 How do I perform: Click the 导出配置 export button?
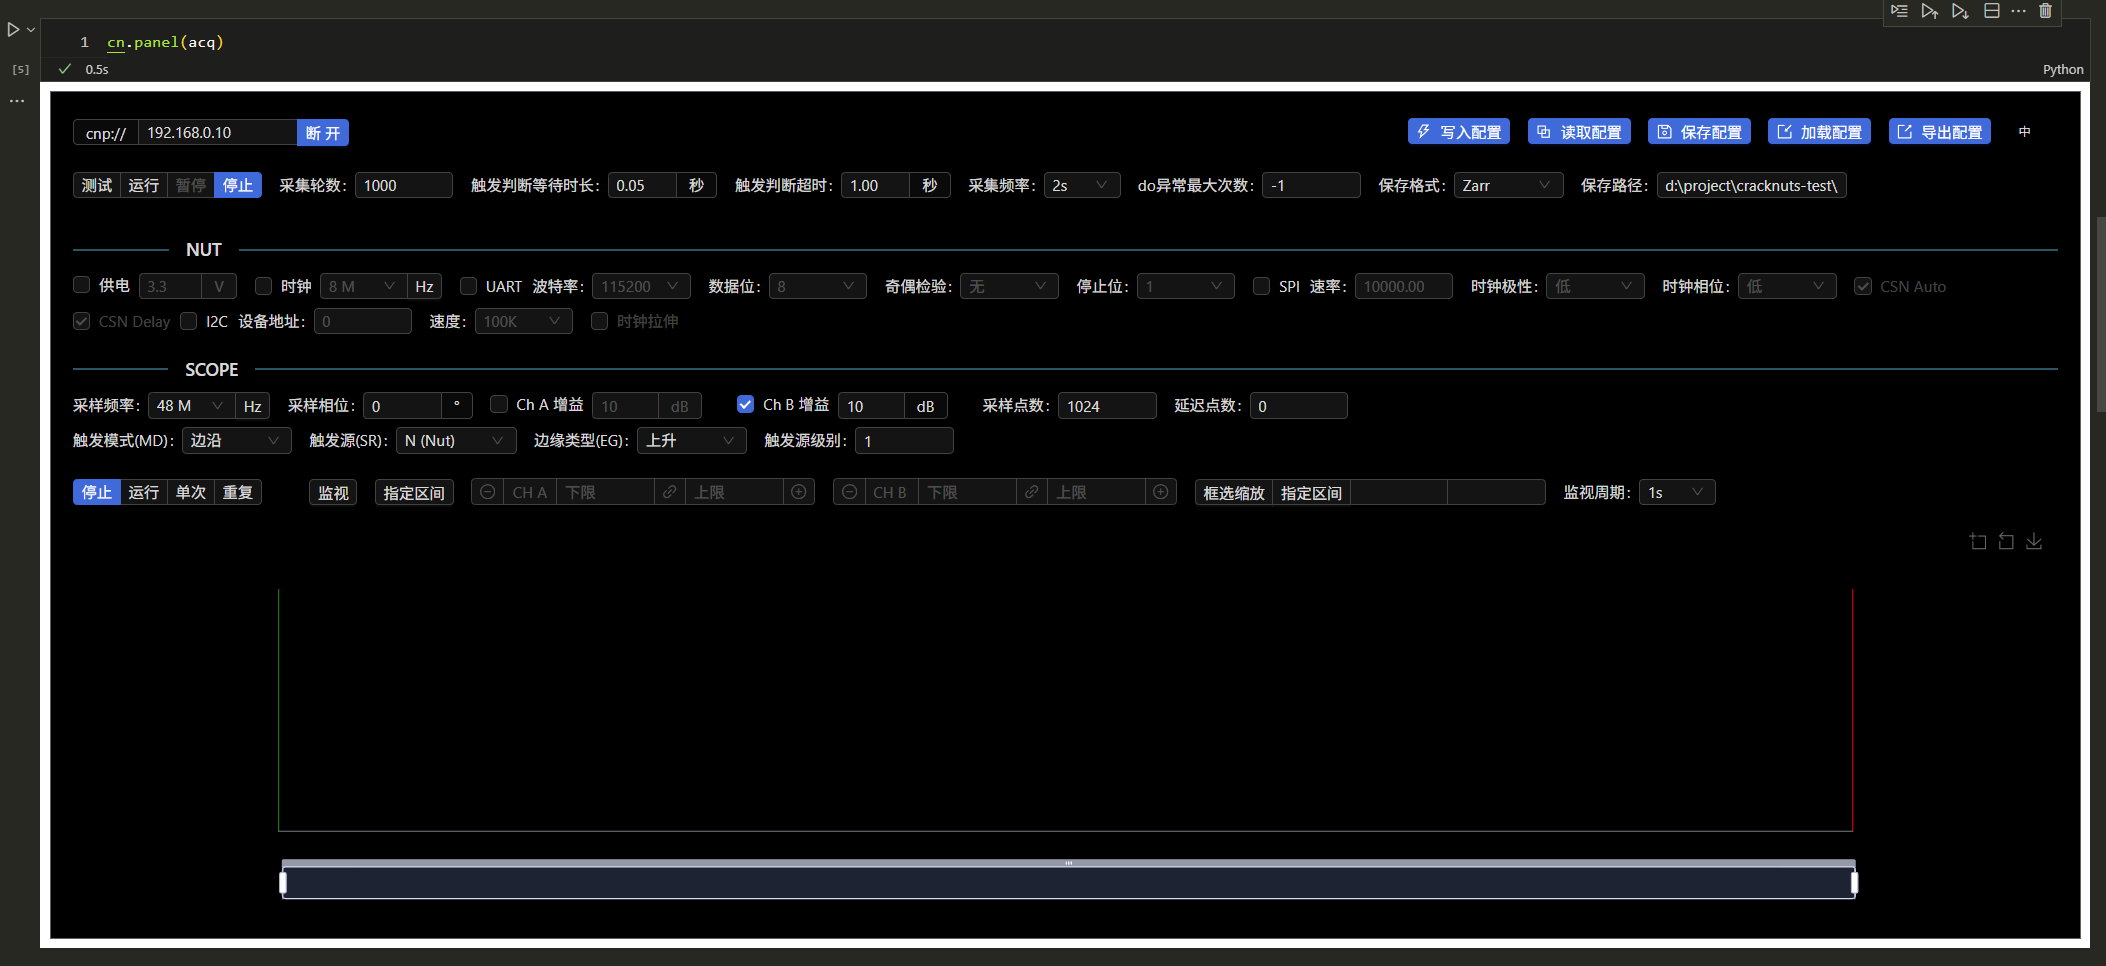click(x=1938, y=131)
